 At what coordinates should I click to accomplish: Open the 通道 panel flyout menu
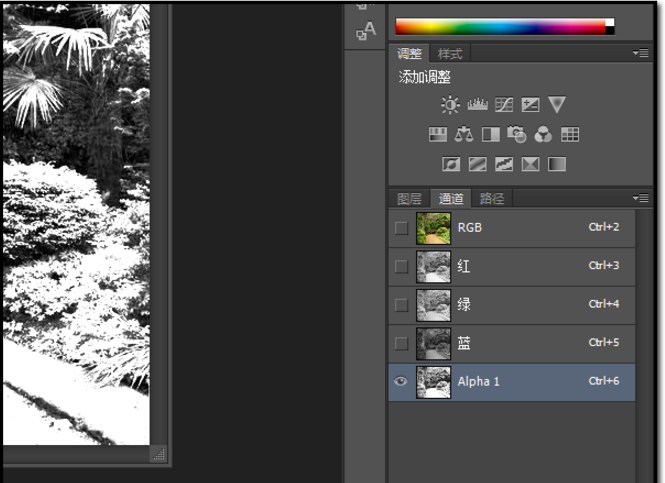[641, 198]
